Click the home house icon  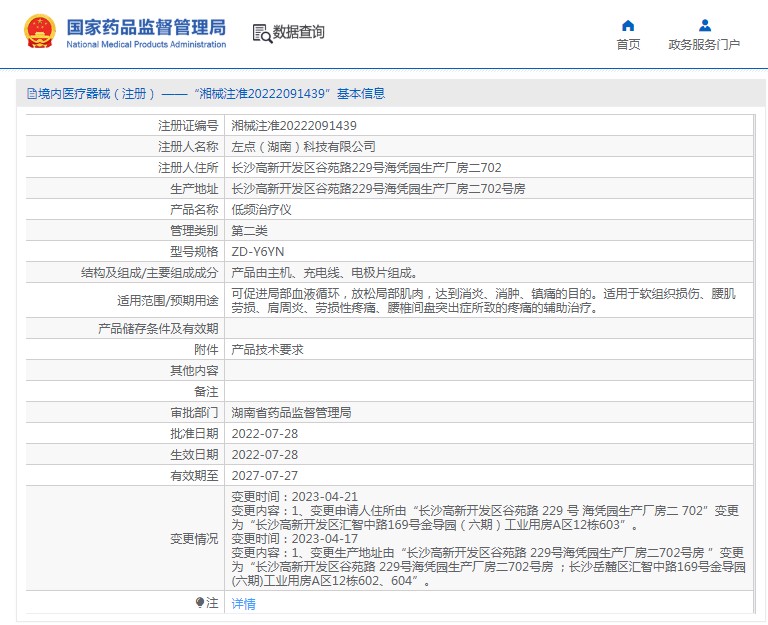628,25
